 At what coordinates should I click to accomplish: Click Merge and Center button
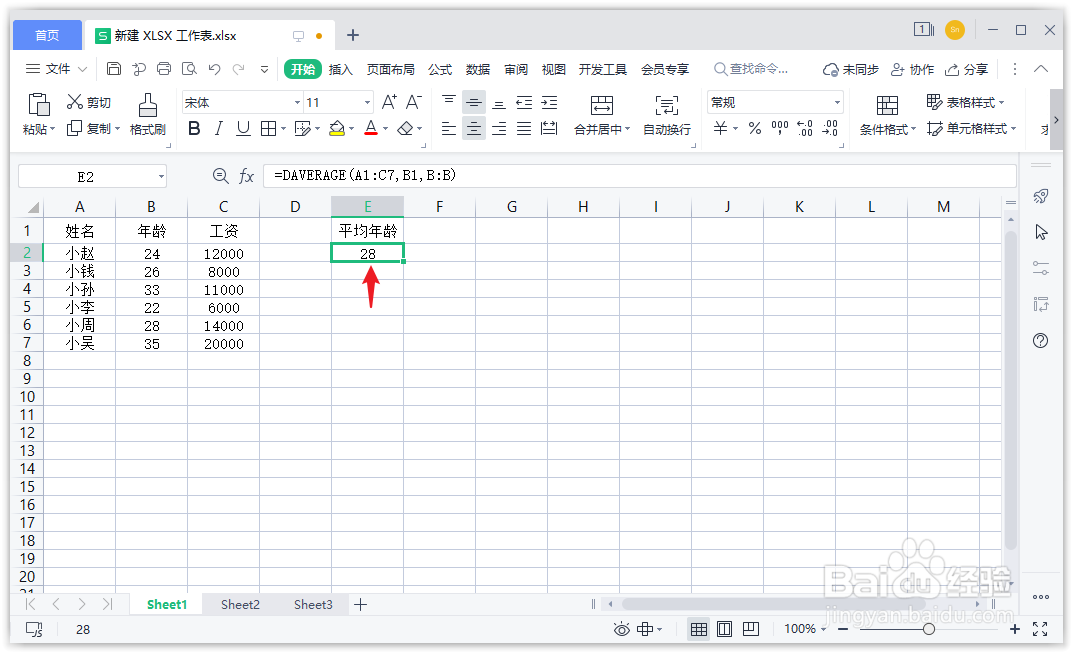(602, 115)
